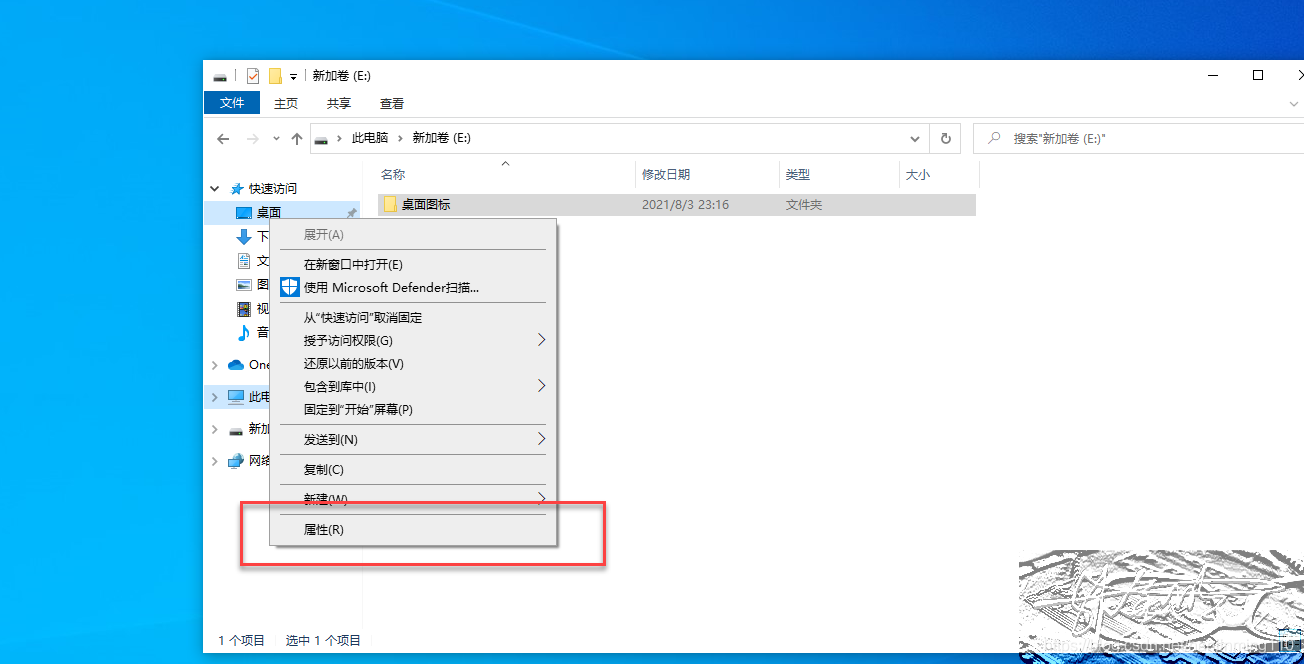The height and width of the screenshot is (664, 1304).
Task: Click the OneDrive cloud icon
Action: tap(236, 365)
